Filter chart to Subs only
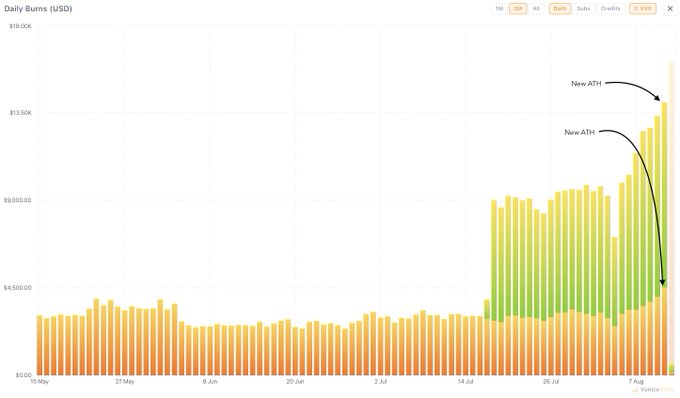The height and width of the screenshot is (398, 680). click(583, 9)
